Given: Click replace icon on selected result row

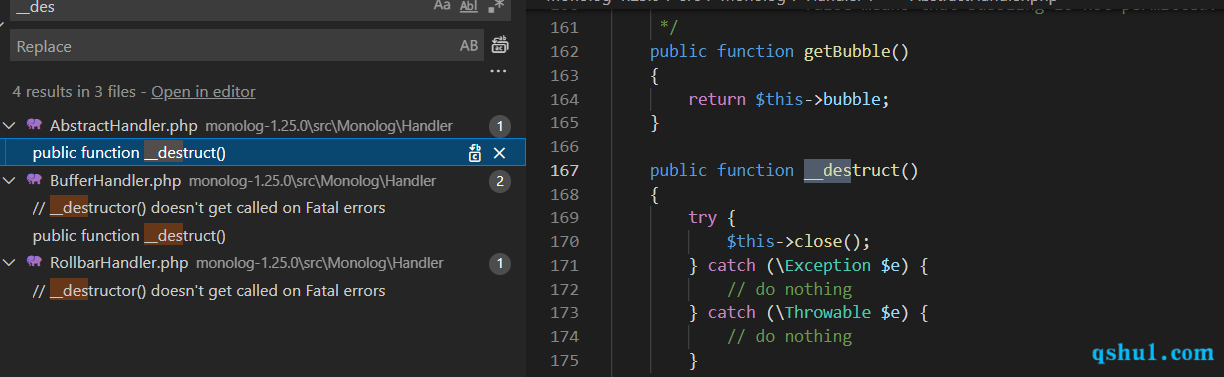Looking at the screenshot, I should point(475,153).
